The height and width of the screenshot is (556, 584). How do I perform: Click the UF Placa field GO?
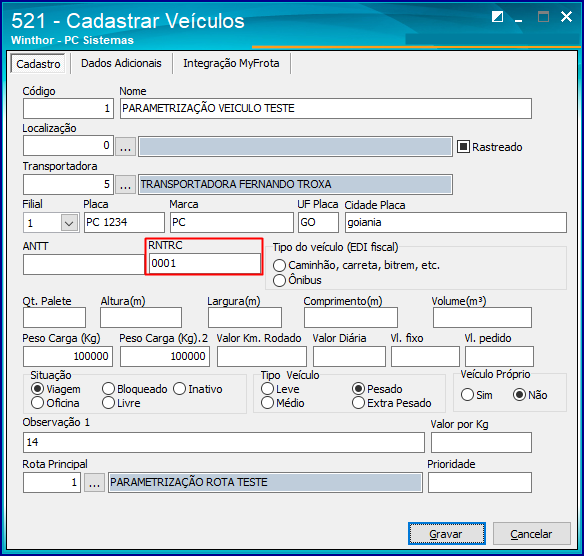pyautogui.click(x=318, y=222)
